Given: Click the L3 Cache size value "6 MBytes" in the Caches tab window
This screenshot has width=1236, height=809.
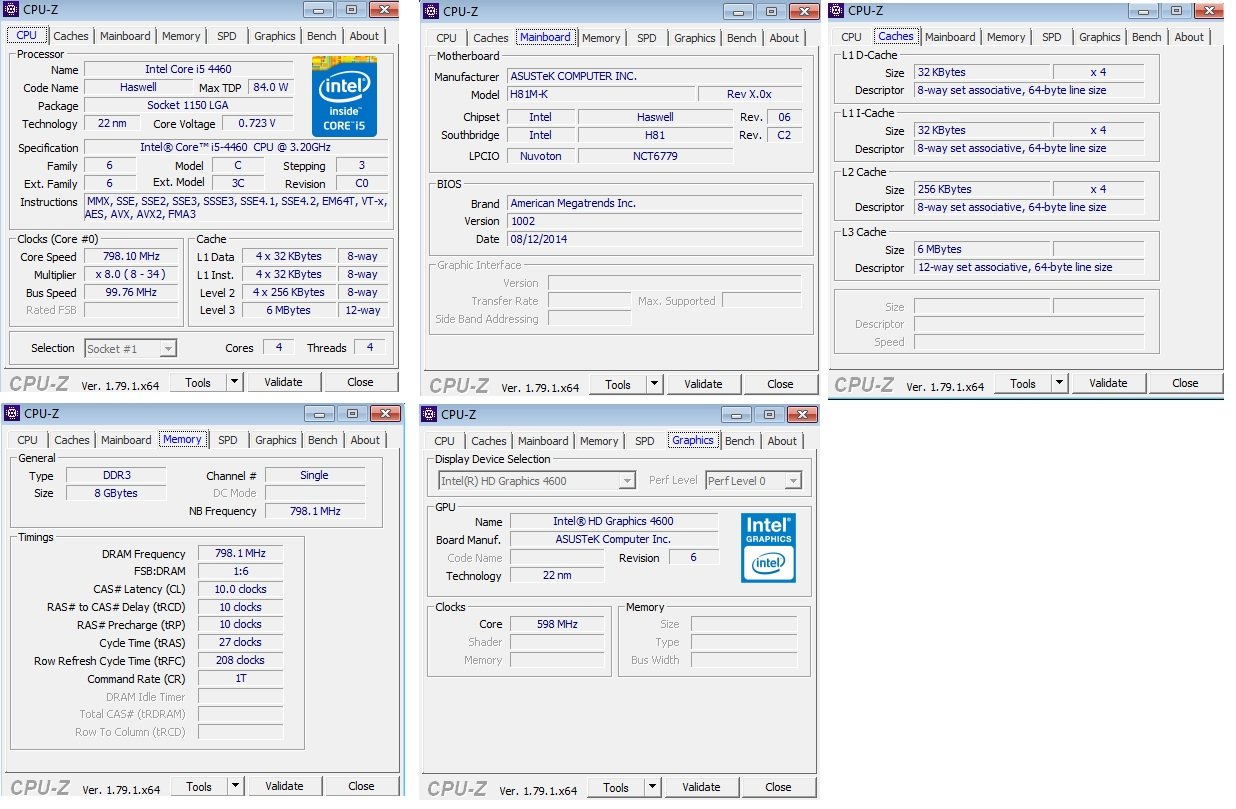Looking at the screenshot, I should point(982,249).
